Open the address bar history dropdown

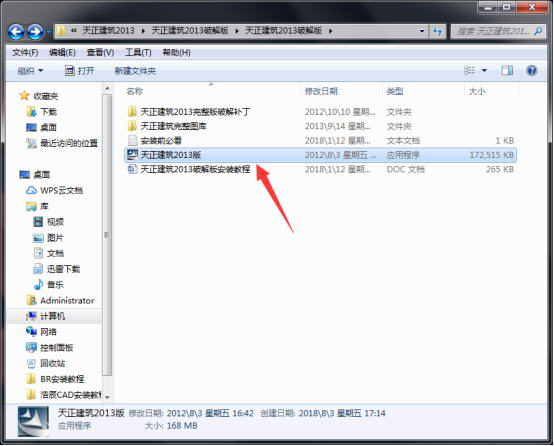(x=422, y=31)
